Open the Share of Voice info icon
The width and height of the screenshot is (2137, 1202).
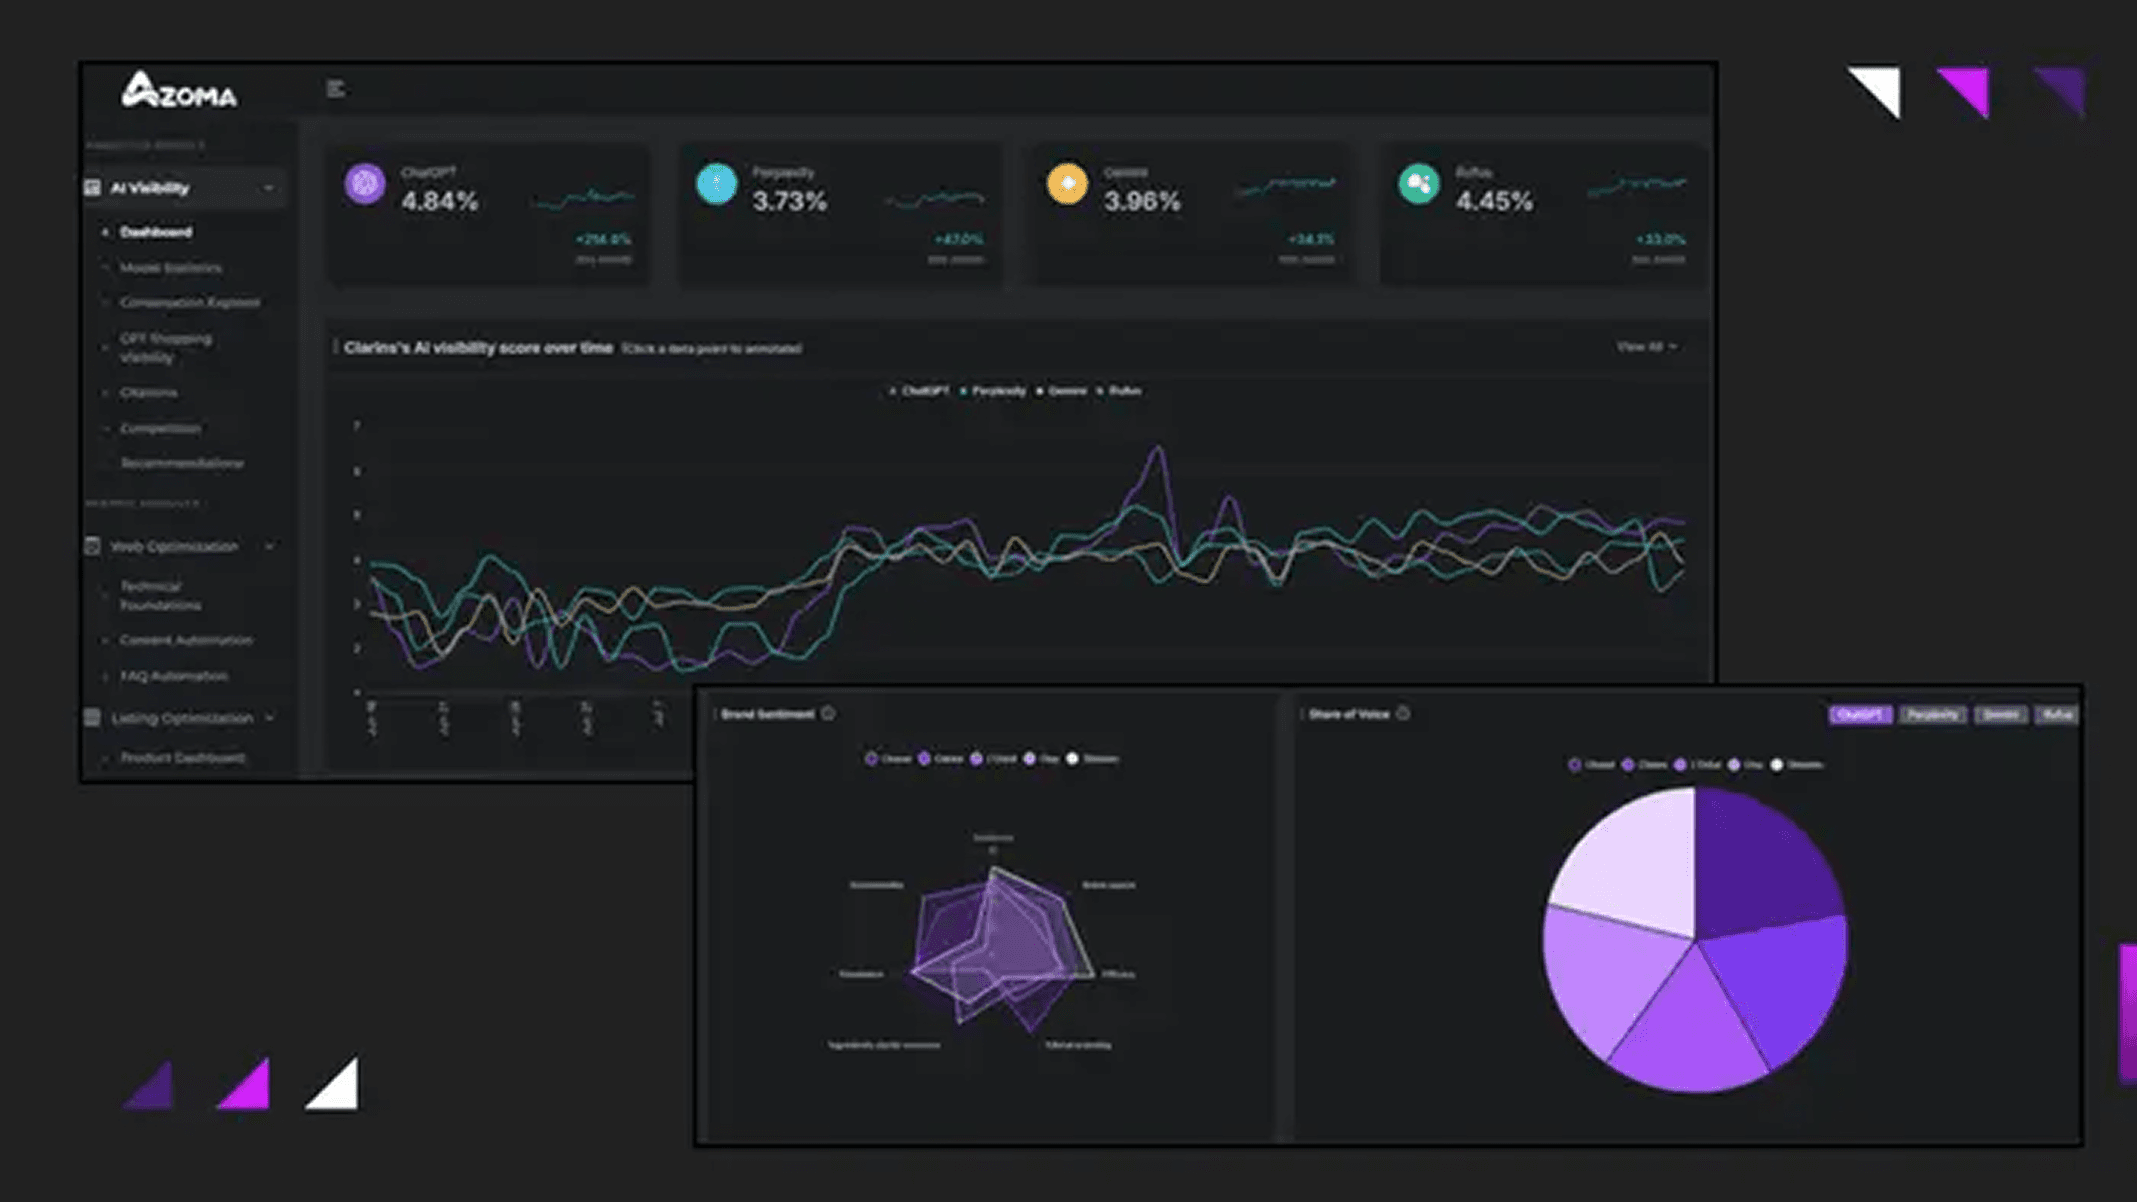pyautogui.click(x=1403, y=713)
